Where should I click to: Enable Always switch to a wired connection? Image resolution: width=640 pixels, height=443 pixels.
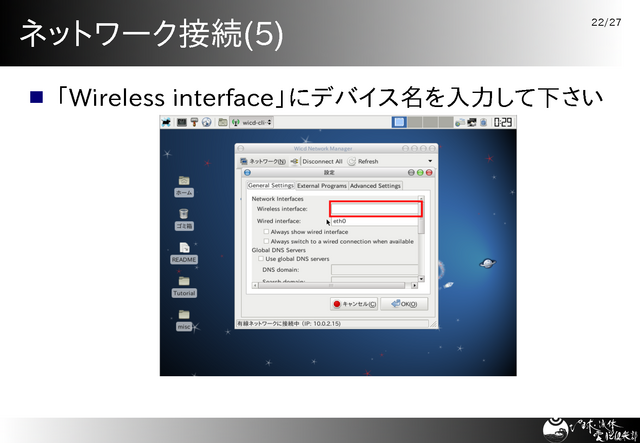(x=266, y=241)
